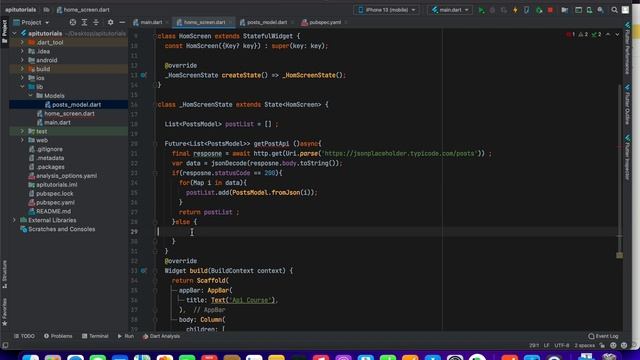This screenshot has height=360, width=640.
Task: Open Flutter Outline side panel
Action: pyautogui.click(x=627, y=105)
